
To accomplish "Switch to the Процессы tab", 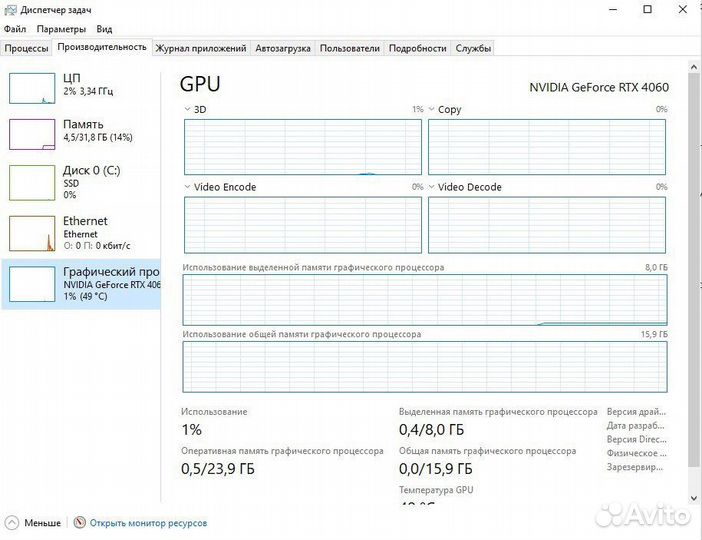I will (x=26, y=48).
